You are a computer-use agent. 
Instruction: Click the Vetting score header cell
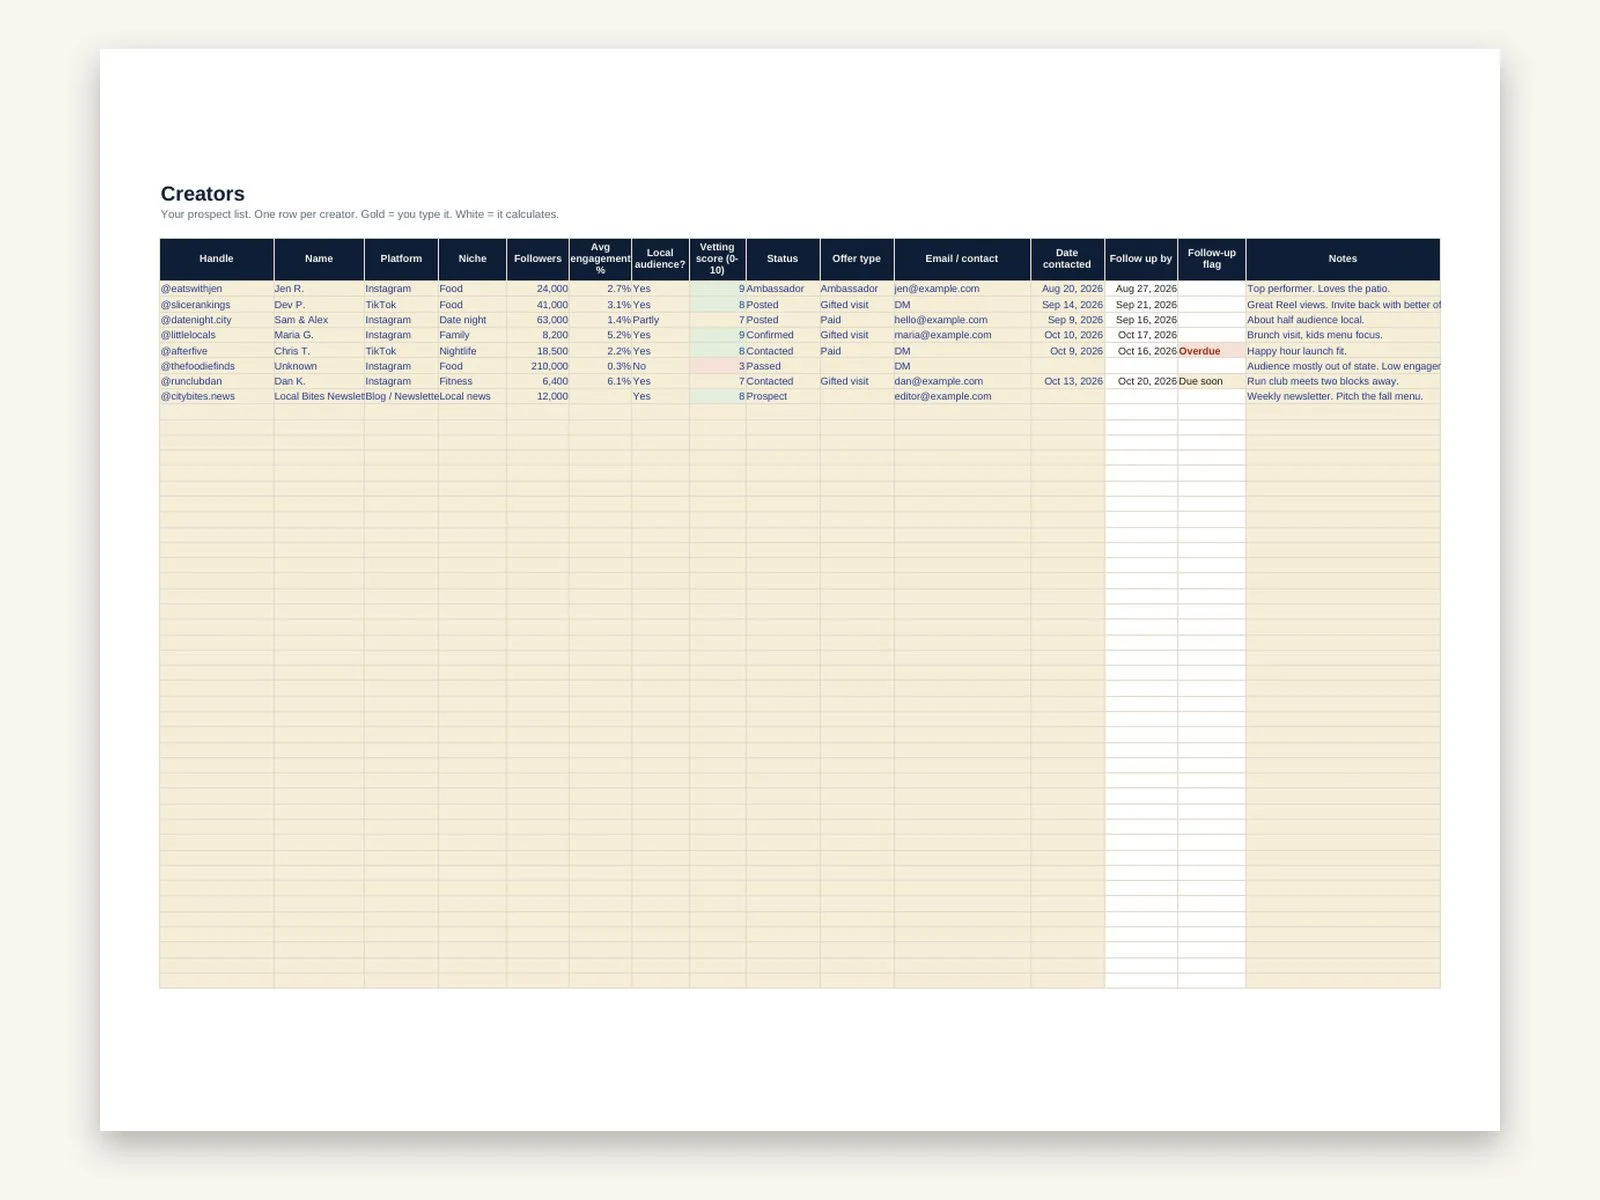pyautogui.click(x=717, y=259)
